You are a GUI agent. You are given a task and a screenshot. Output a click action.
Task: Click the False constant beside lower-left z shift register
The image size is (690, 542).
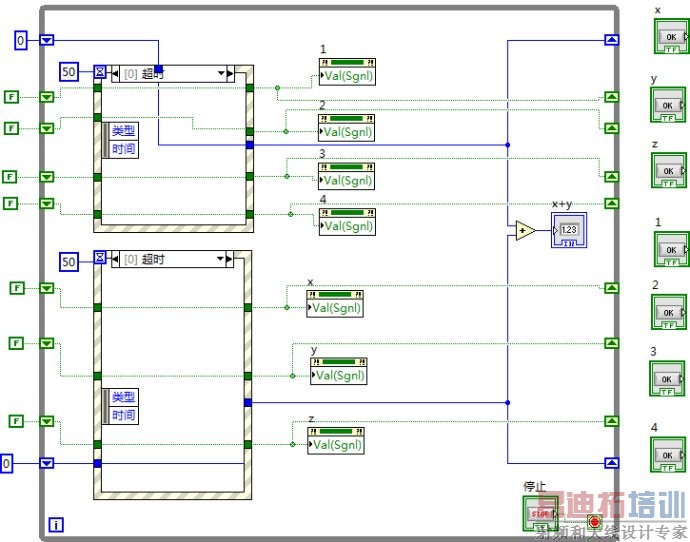(16, 421)
